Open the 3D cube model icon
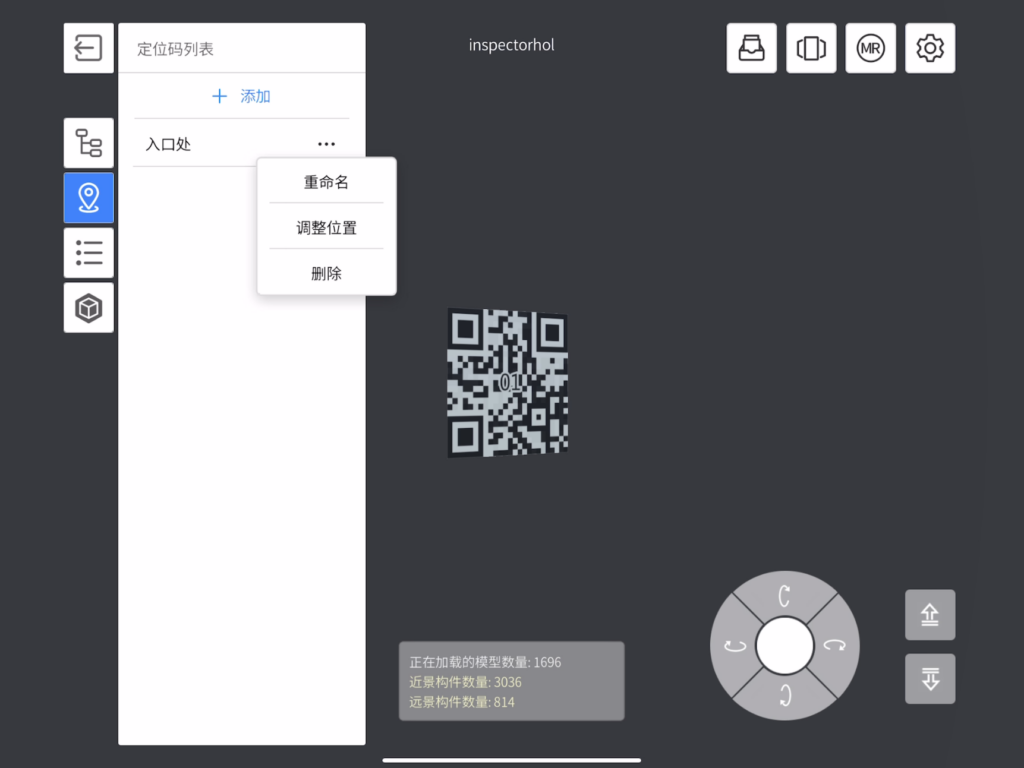This screenshot has height=768, width=1024. pyautogui.click(x=88, y=308)
